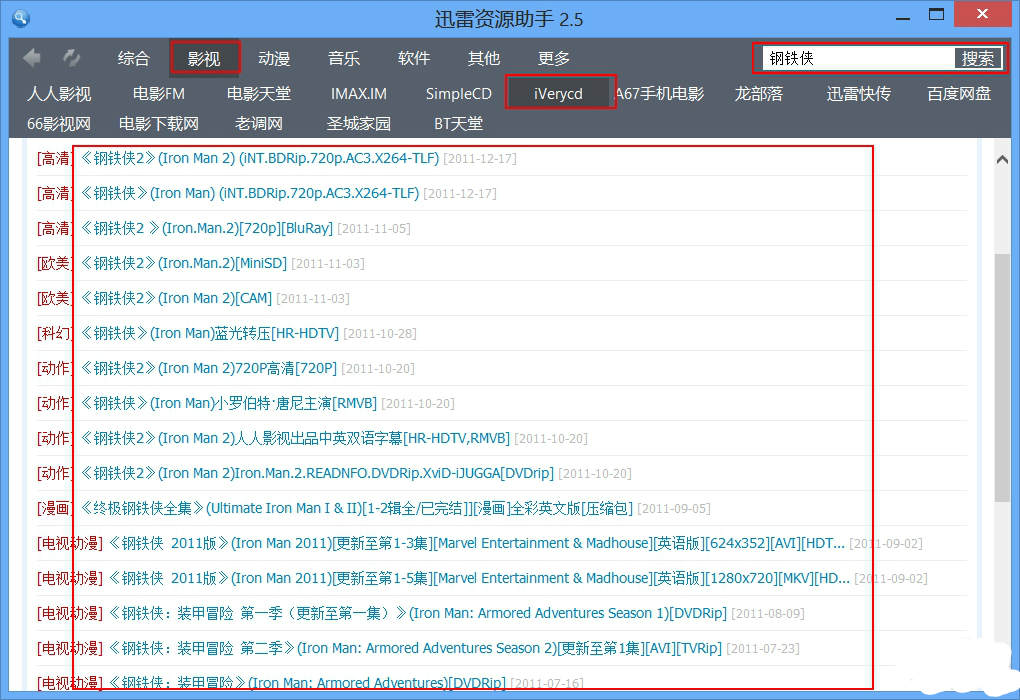Open the A67手机电影 source
The image size is (1020, 700).
660,94
